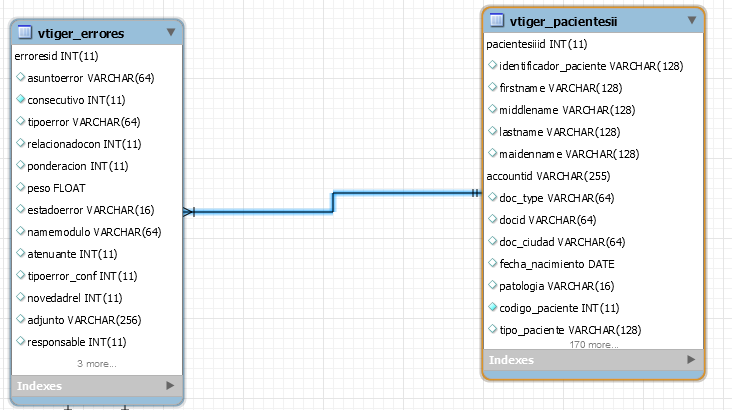The image size is (732, 410).
Task: Click diamond icon beside firstname
Action: [x=492, y=86]
